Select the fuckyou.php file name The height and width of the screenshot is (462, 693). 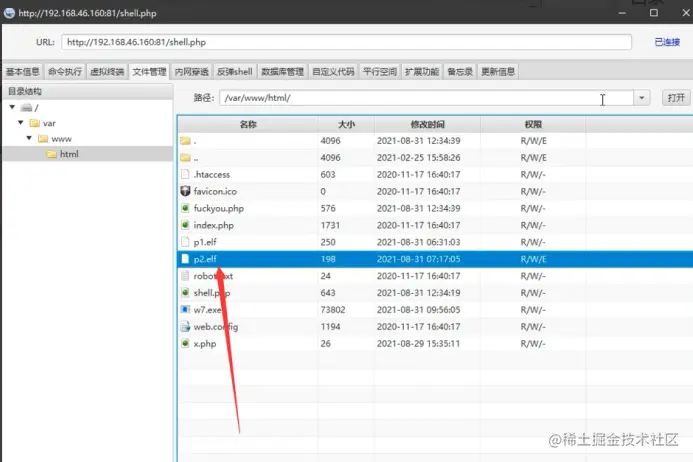219,208
